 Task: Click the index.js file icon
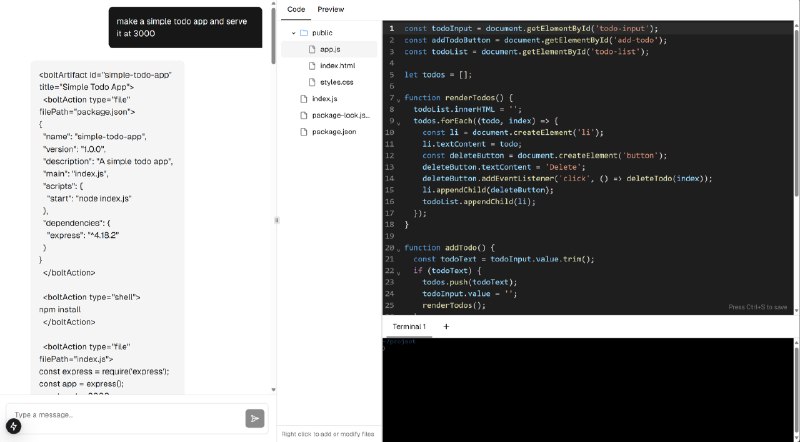click(304, 99)
